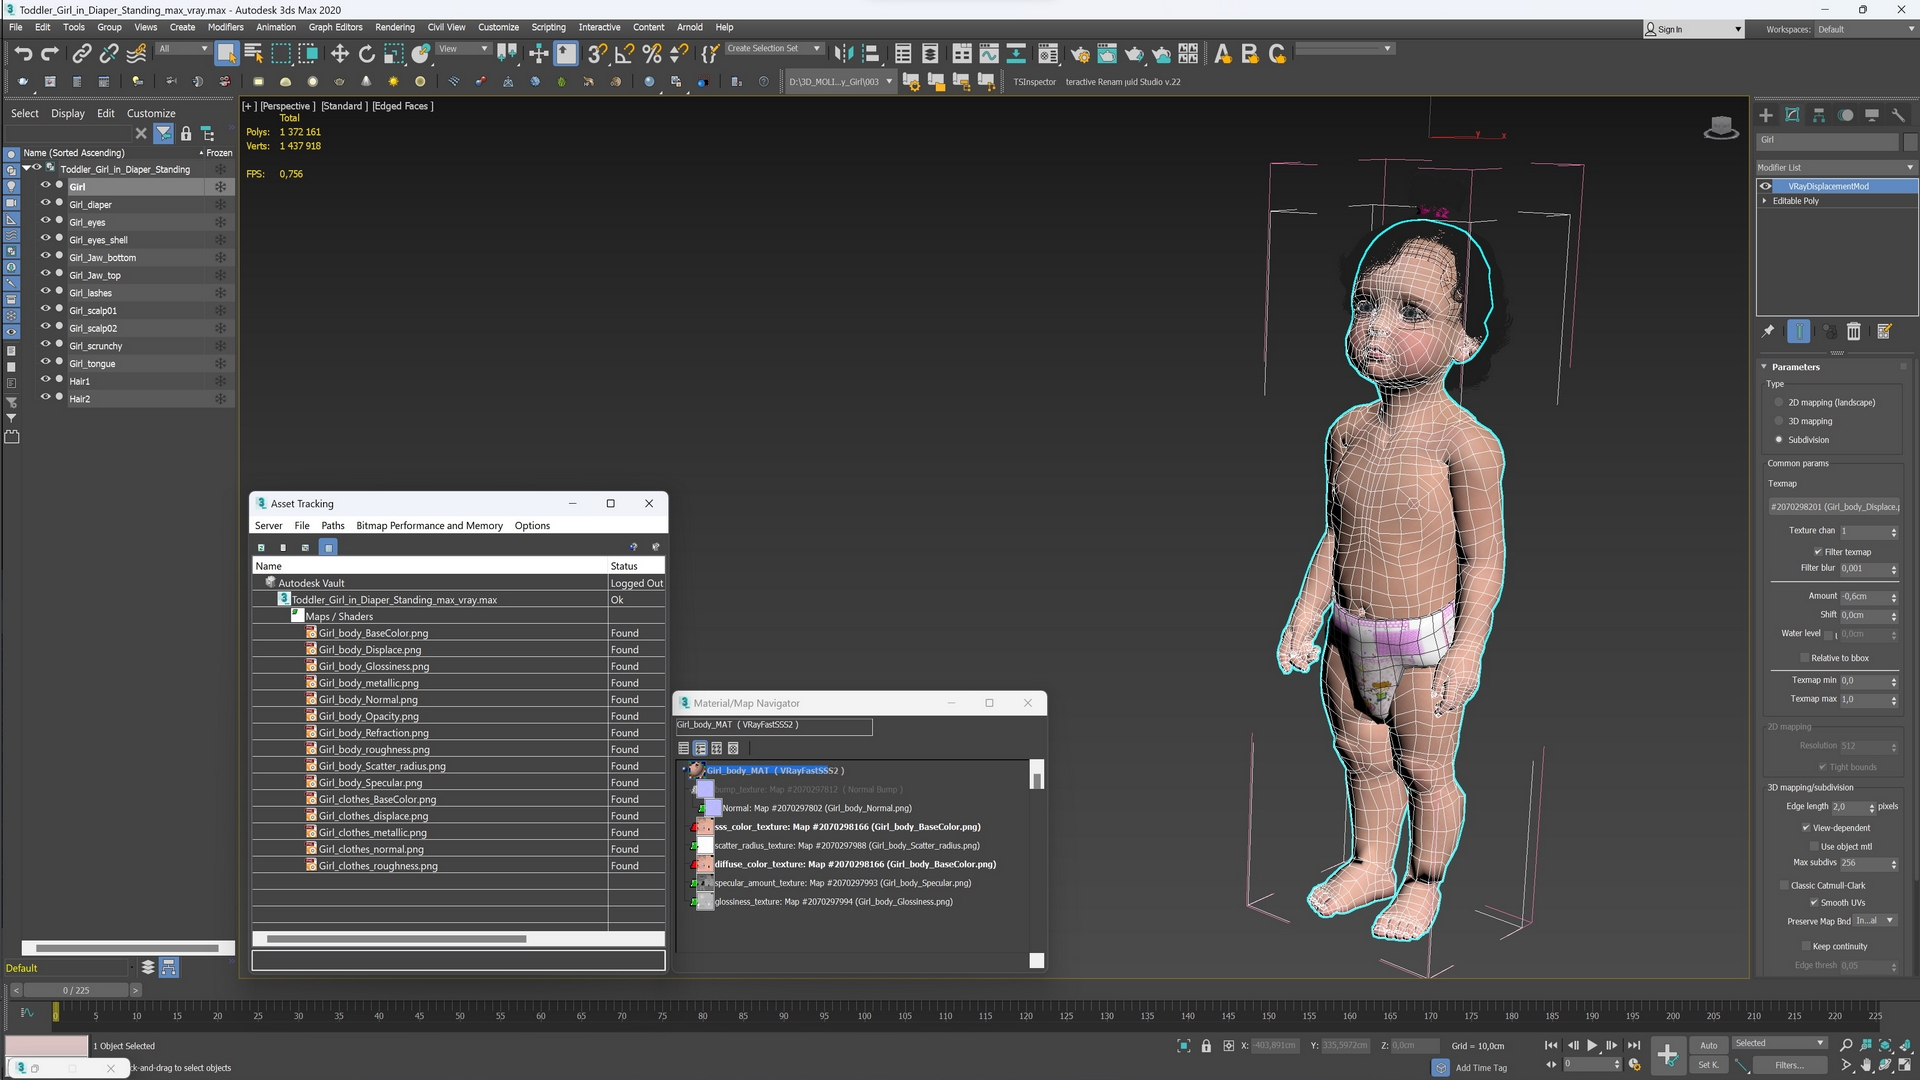Open Bitmap Performance and Memory menu

click(429, 525)
